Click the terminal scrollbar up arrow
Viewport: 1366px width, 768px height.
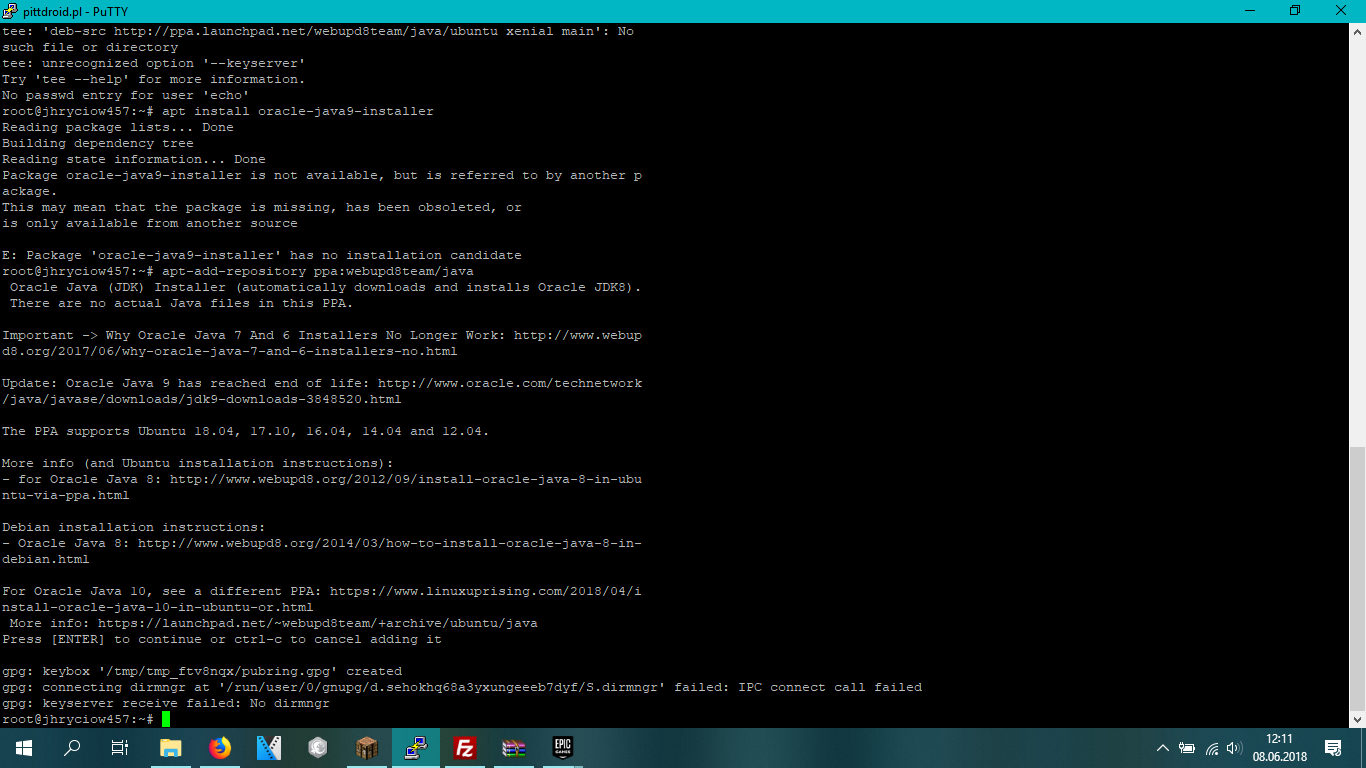point(1357,31)
